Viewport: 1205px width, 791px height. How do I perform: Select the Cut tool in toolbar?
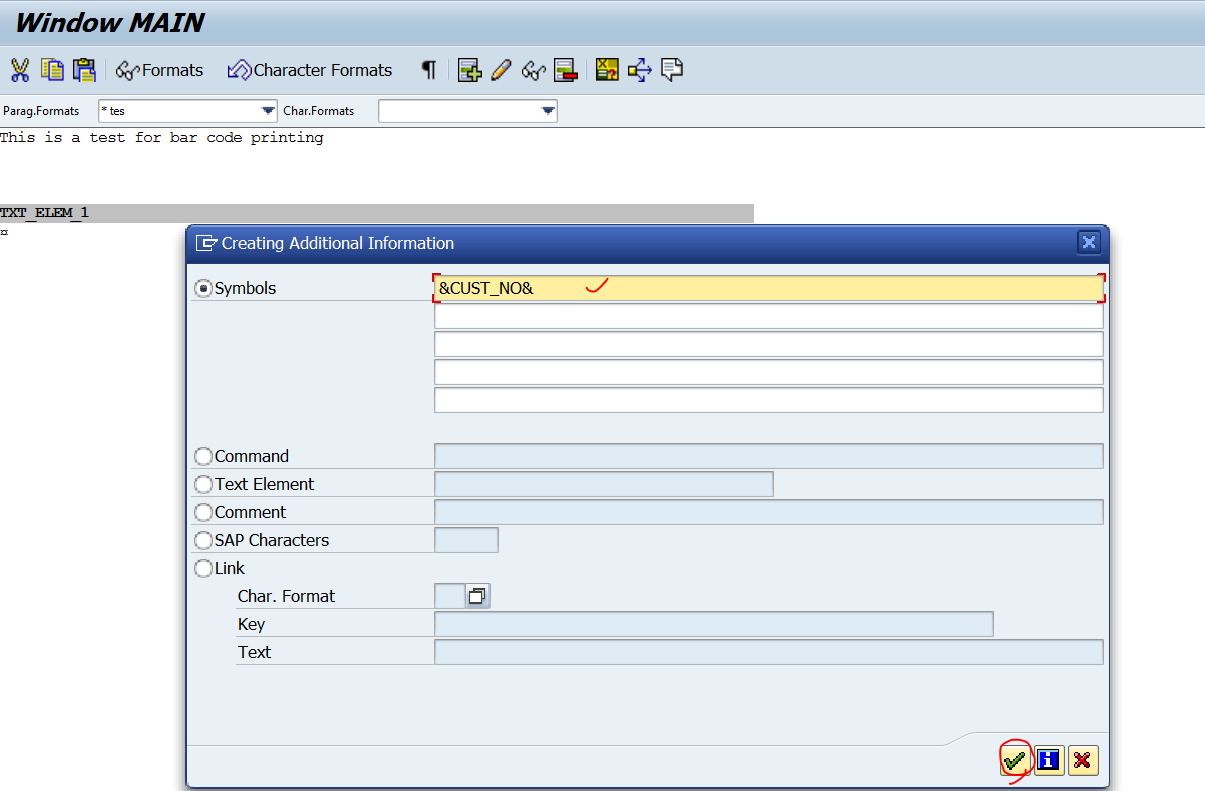[x=20, y=70]
